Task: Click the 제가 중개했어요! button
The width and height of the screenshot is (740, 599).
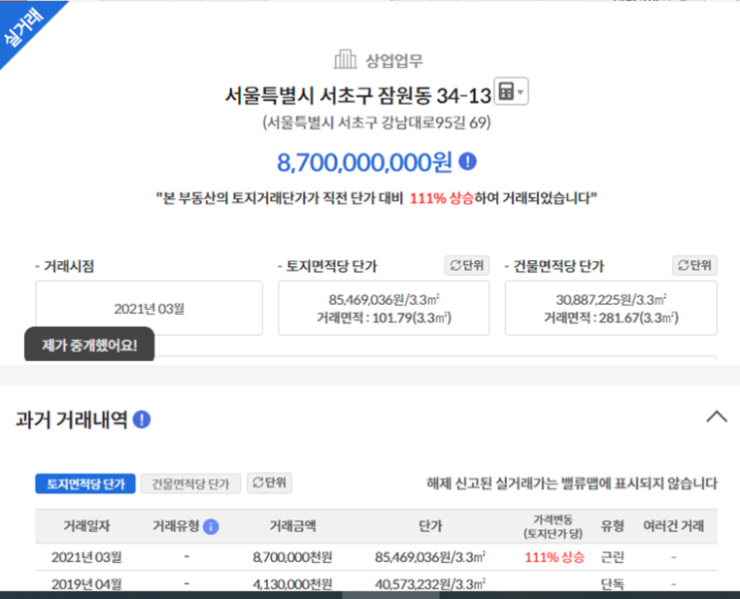Action: click(89, 345)
